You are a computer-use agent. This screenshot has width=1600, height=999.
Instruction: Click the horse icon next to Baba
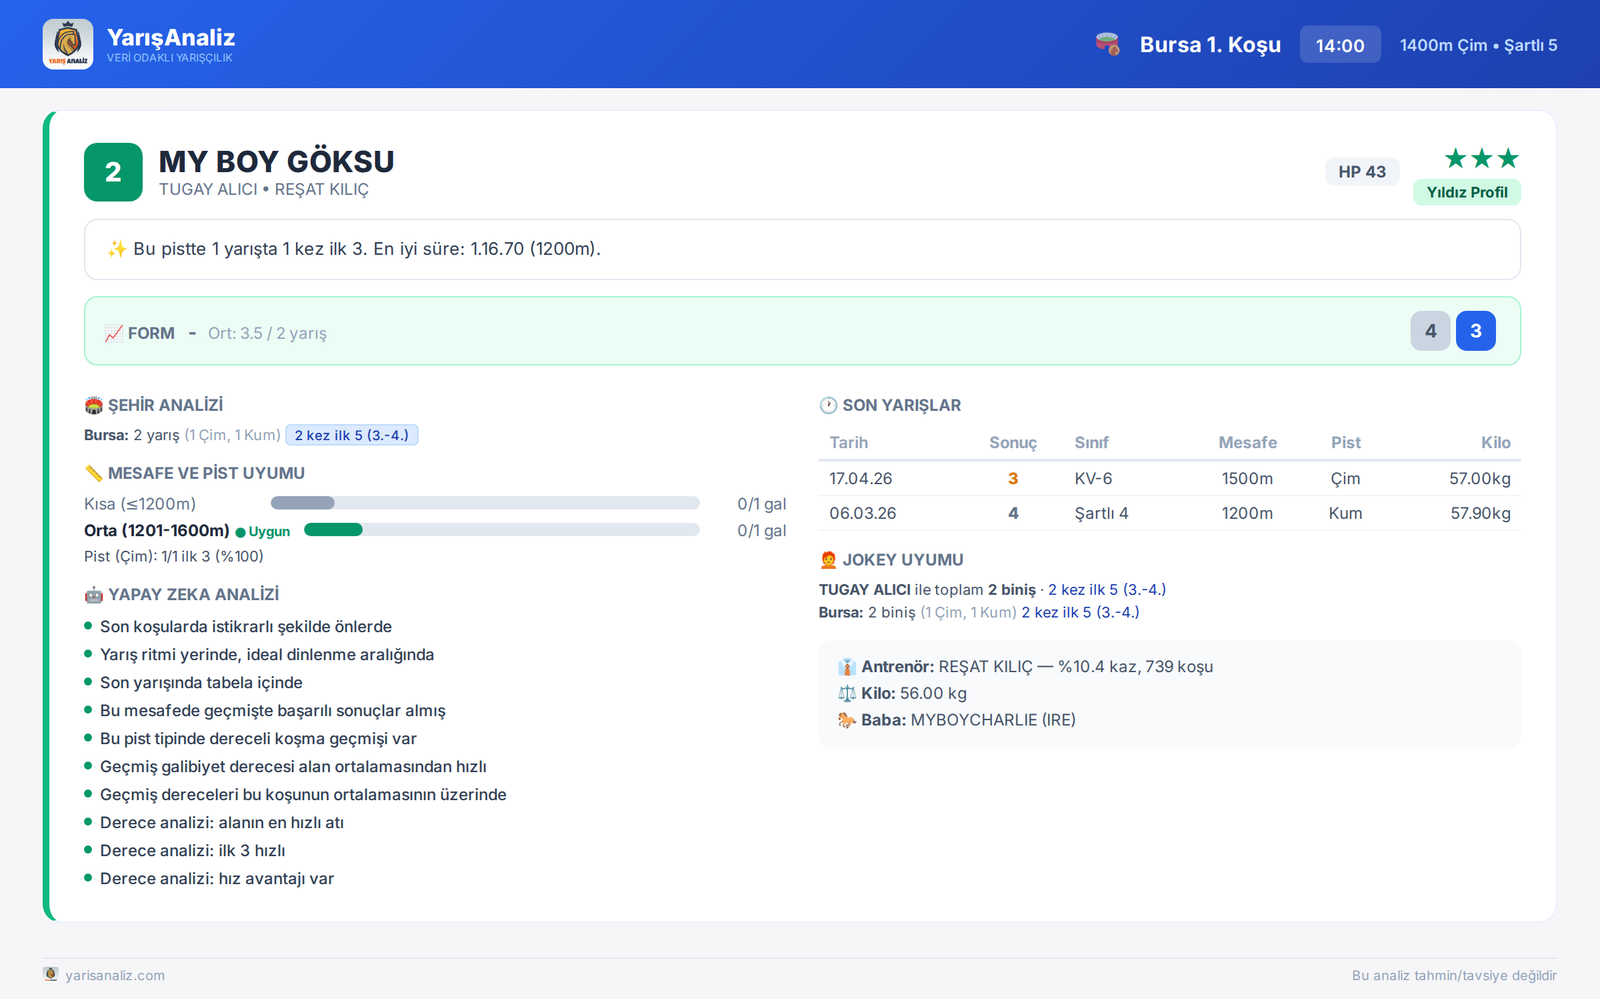coord(846,720)
